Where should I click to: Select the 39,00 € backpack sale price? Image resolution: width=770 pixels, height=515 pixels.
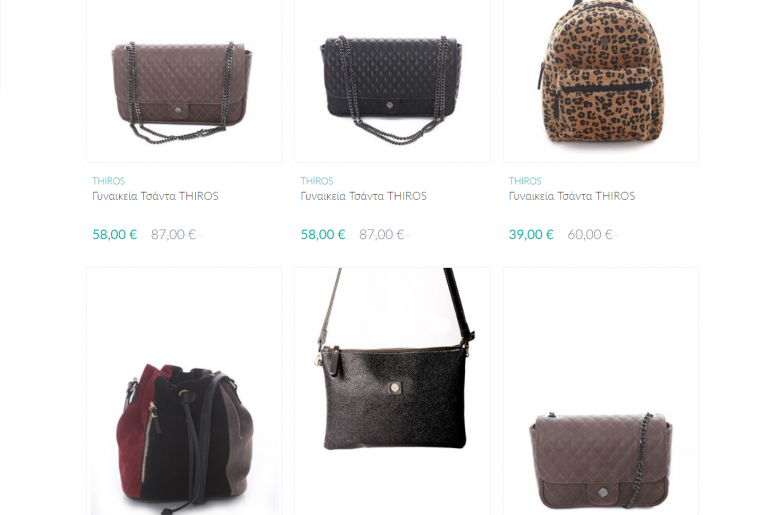click(x=531, y=235)
